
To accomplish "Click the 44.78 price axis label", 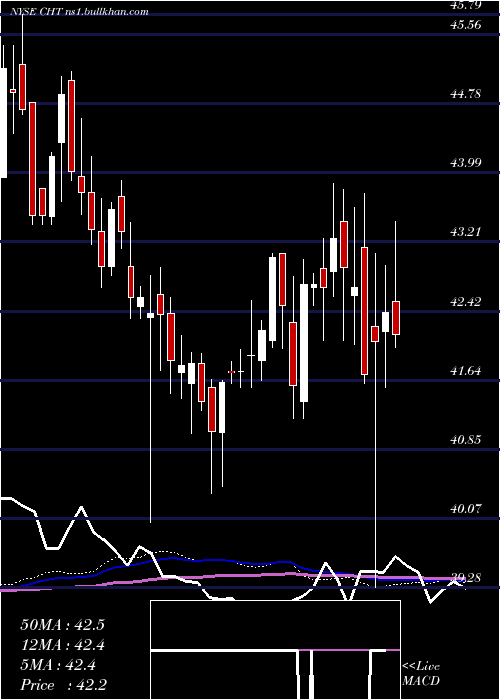I will [466, 94].
